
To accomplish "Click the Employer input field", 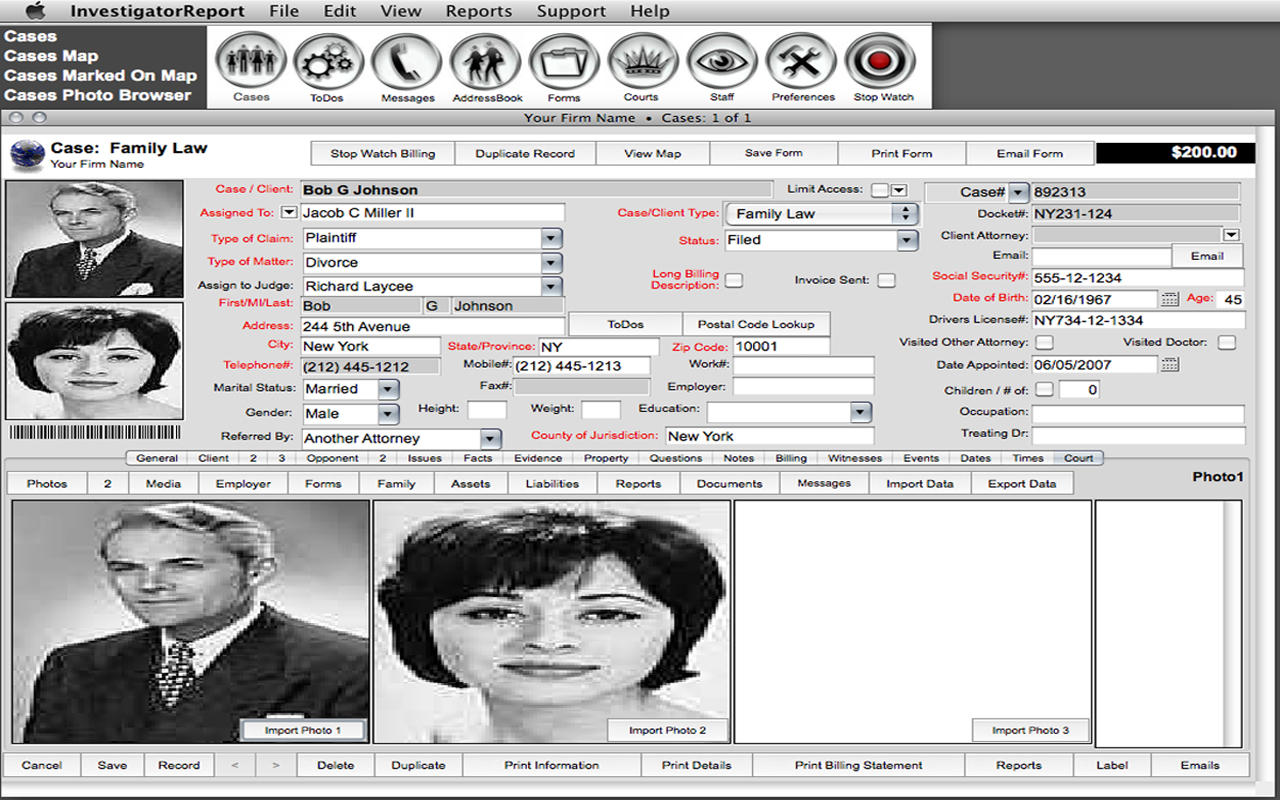I will click(x=803, y=387).
